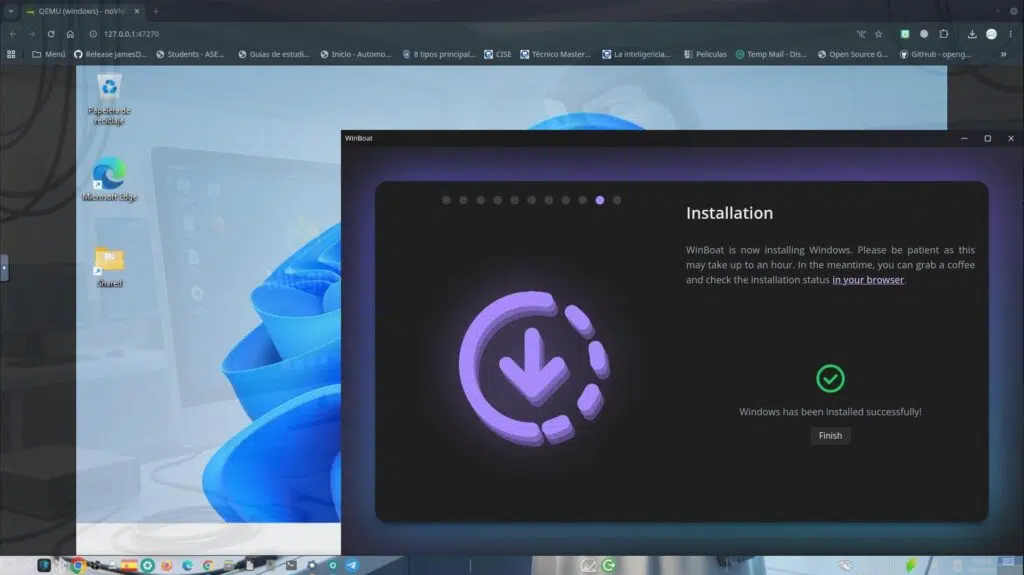Viewport: 1024px width, 575px height.
Task: Close the WinBoat window
Action: 1011,139
